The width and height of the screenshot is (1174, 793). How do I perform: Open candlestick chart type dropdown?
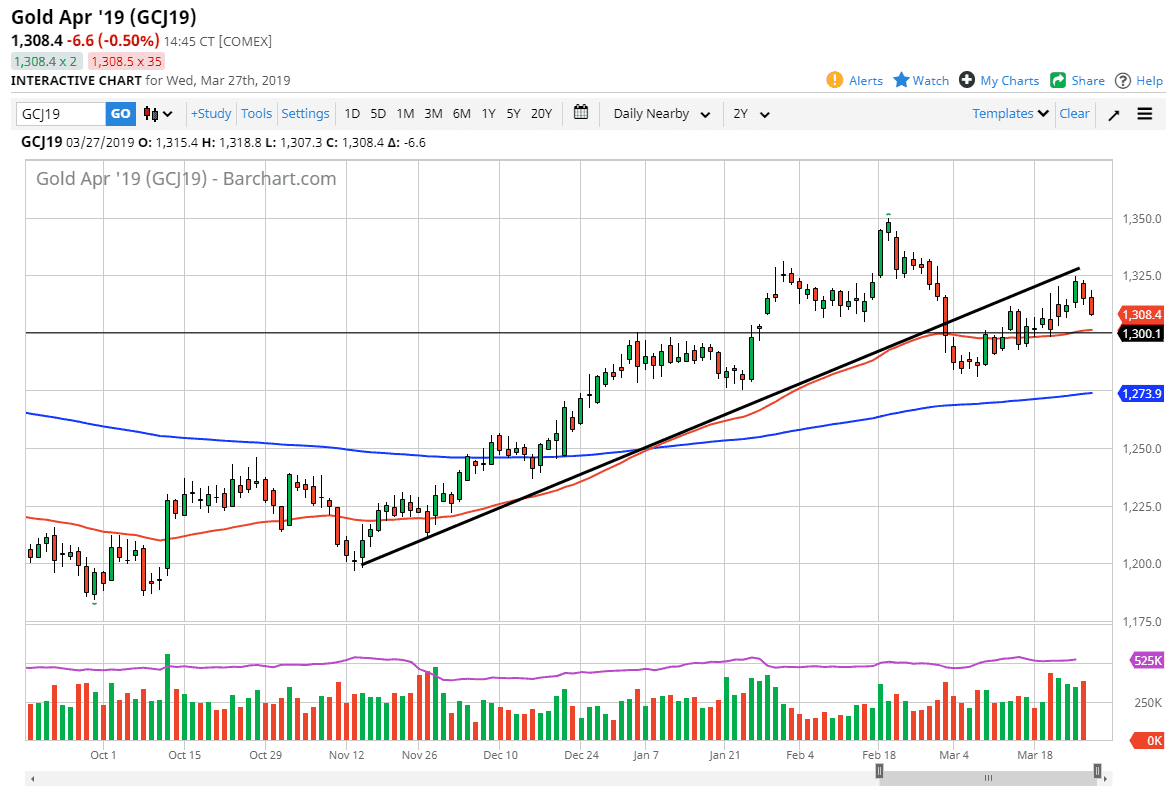coord(158,114)
